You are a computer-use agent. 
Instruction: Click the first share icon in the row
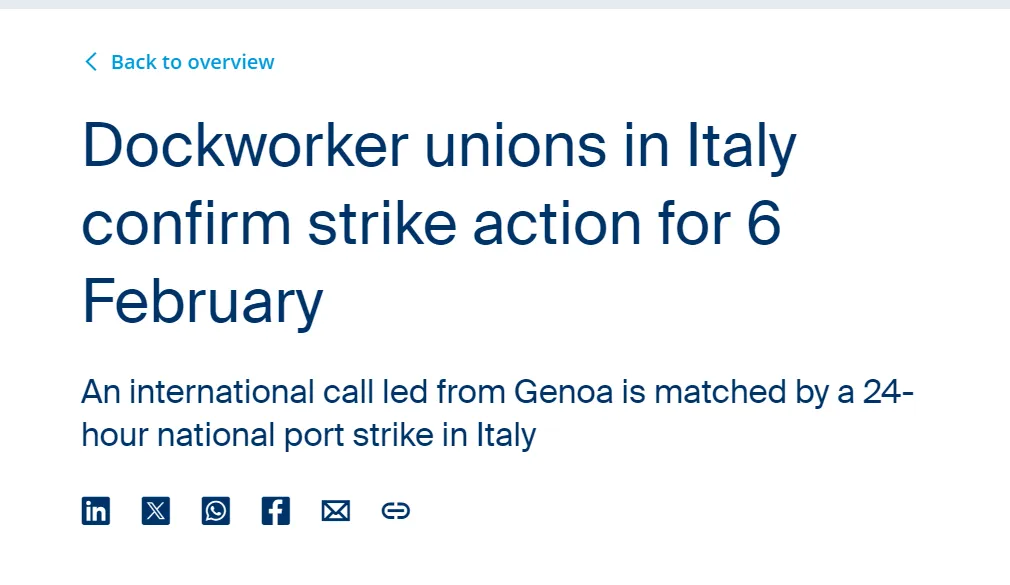95,511
